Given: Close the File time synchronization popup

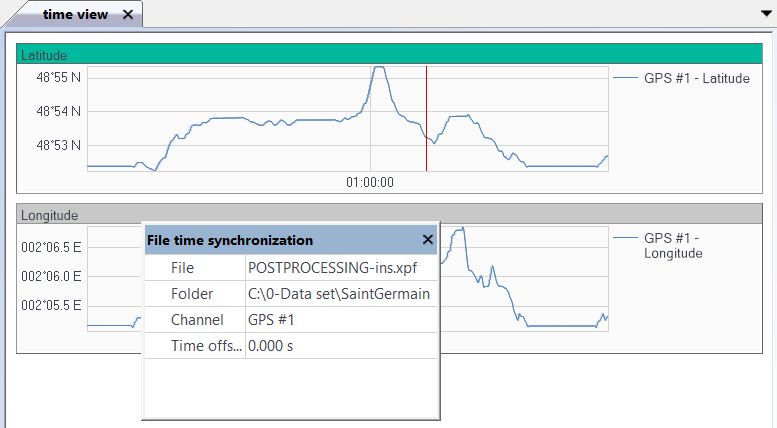Looking at the screenshot, I should [x=427, y=240].
